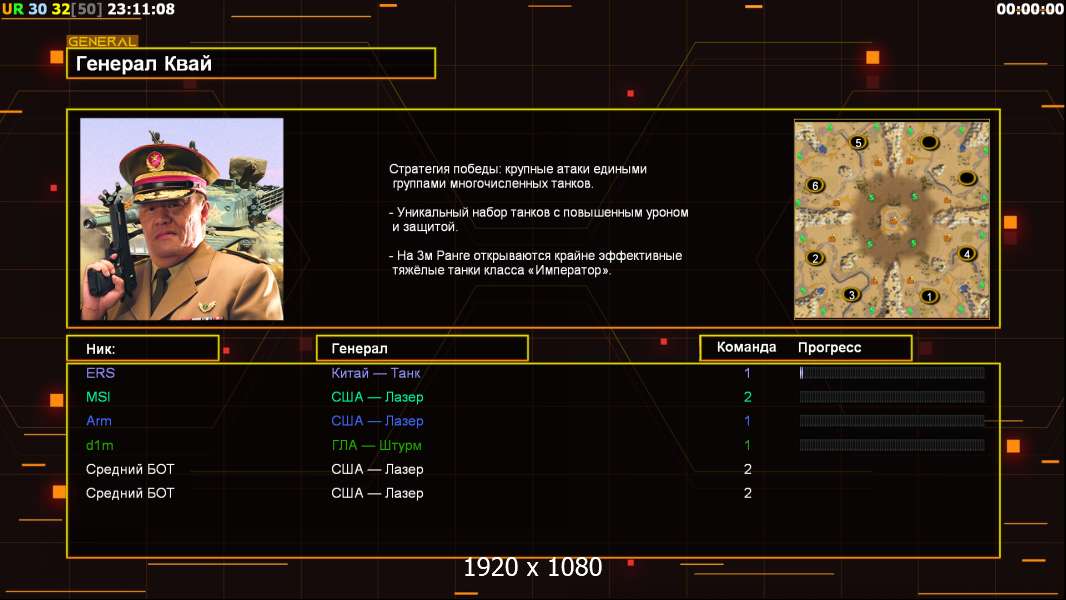The width and height of the screenshot is (1066, 600).
Task: Click team number in ERS row
Action: coord(747,373)
